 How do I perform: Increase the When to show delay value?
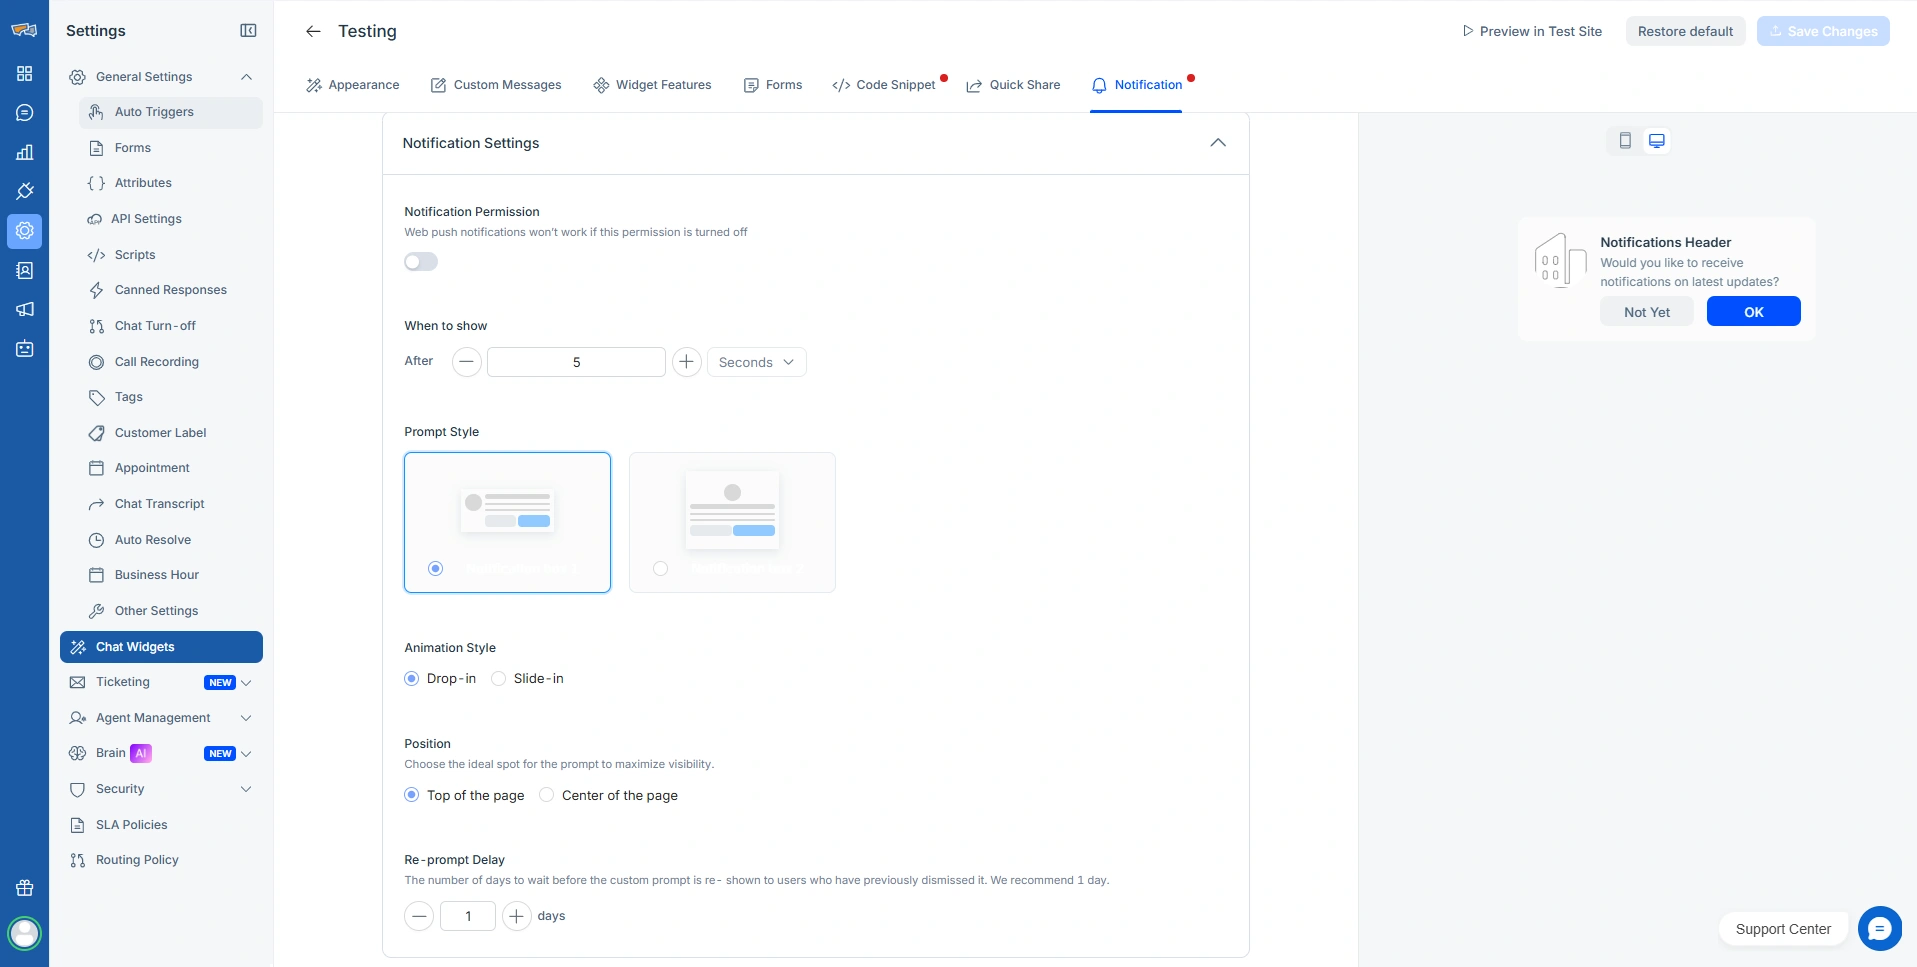pyautogui.click(x=686, y=362)
